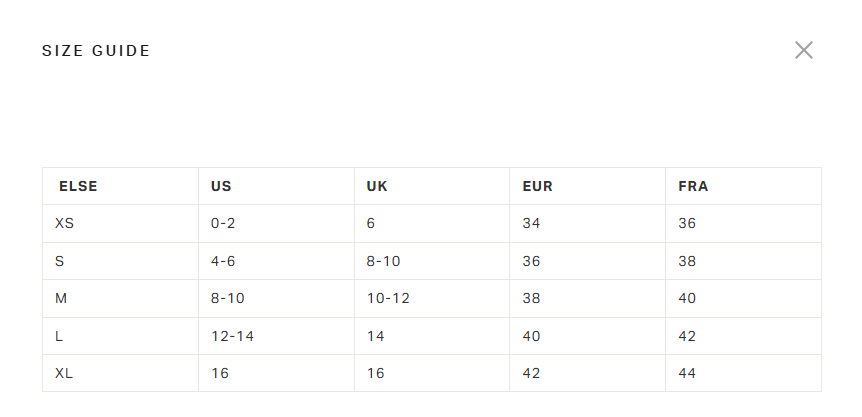Click US size 0-2 cell
862x417 pixels.
(x=223, y=223)
